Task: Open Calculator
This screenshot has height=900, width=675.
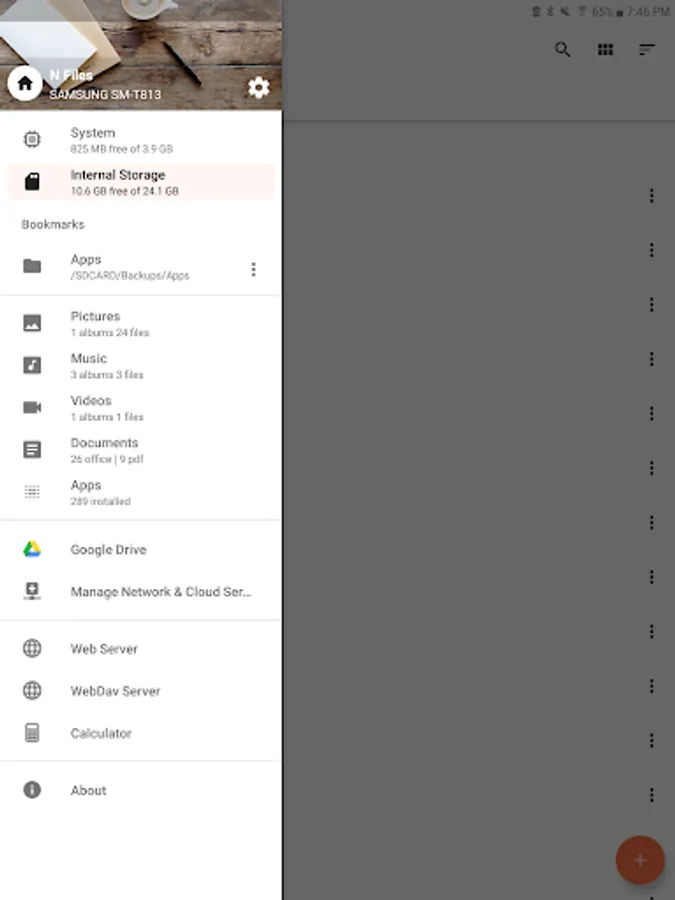Action: point(141,733)
